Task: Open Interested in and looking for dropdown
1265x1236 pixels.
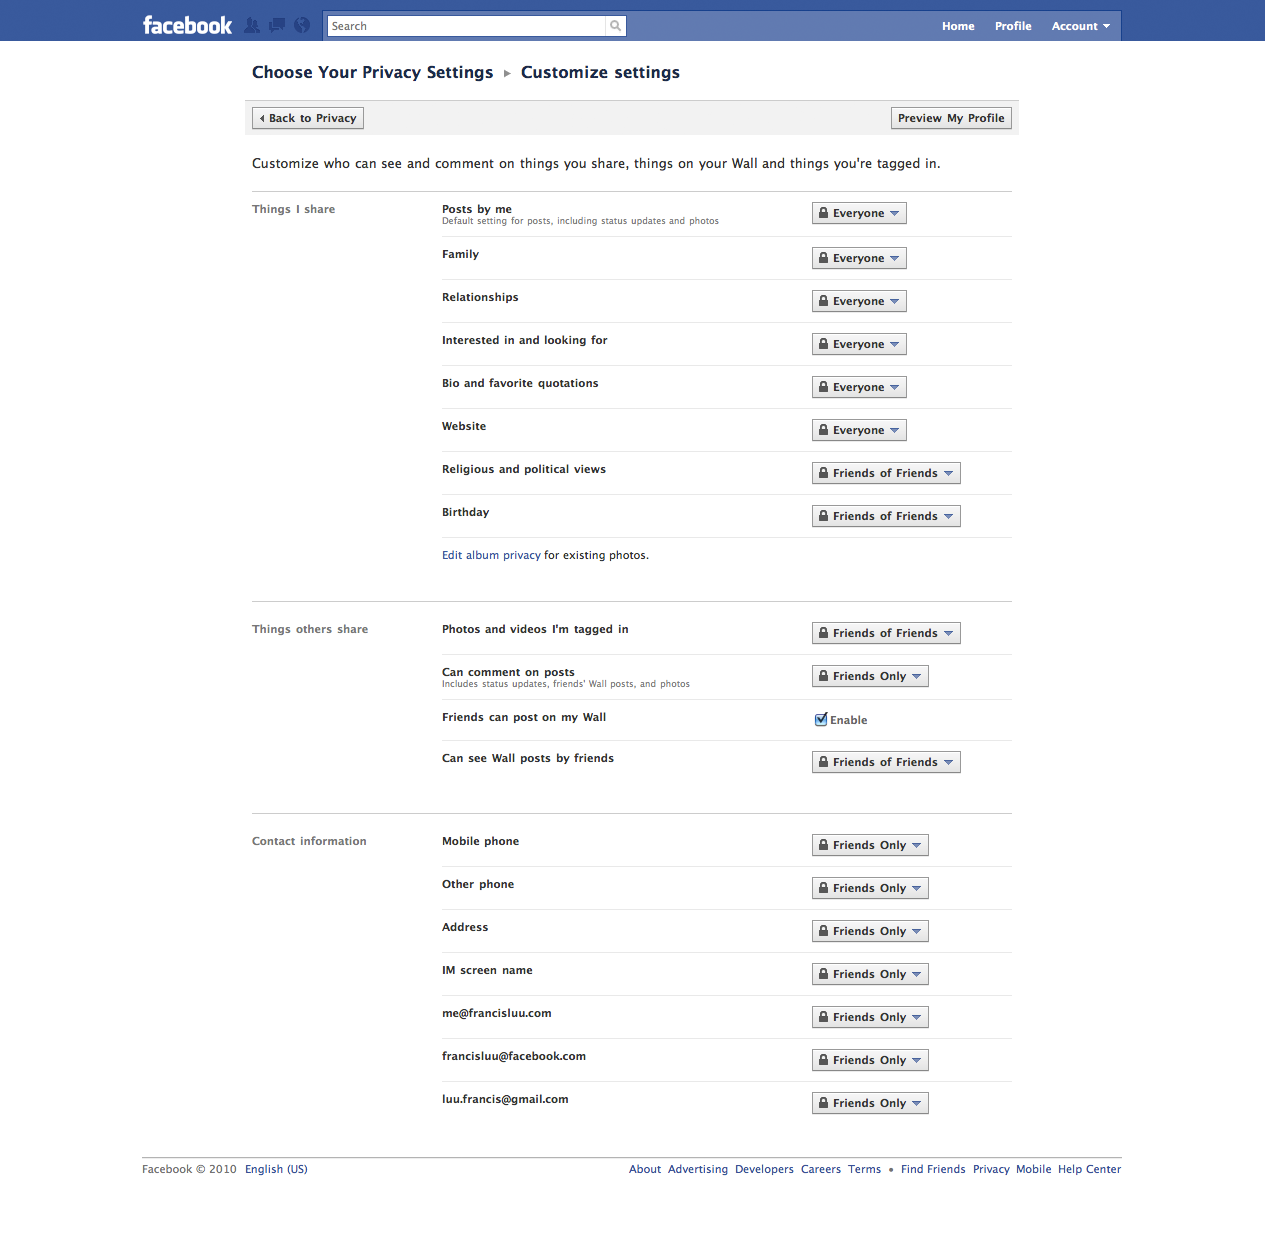Action: (x=859, y=344)
